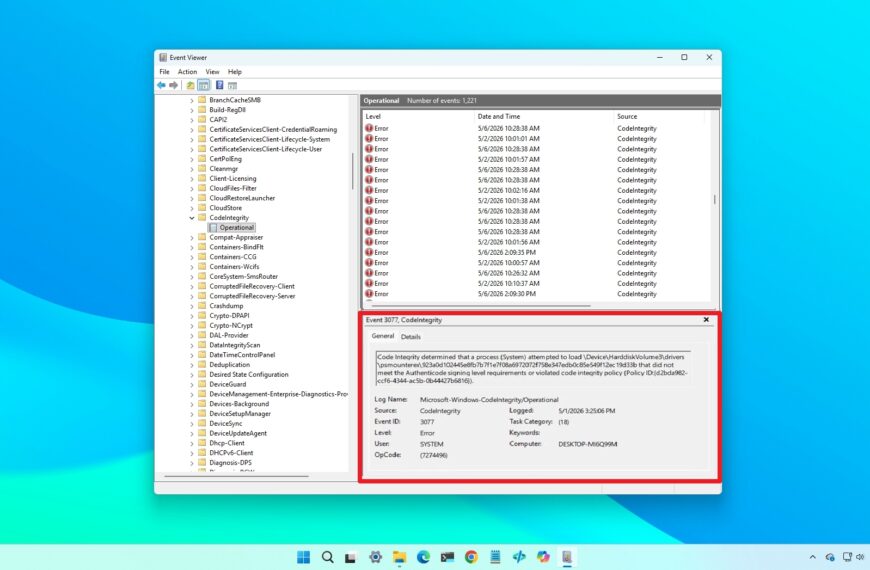Screen dimensions: 870x570
Task: Click the DESKTOP-MI6Q99M computer value
Action: point(588,444)
